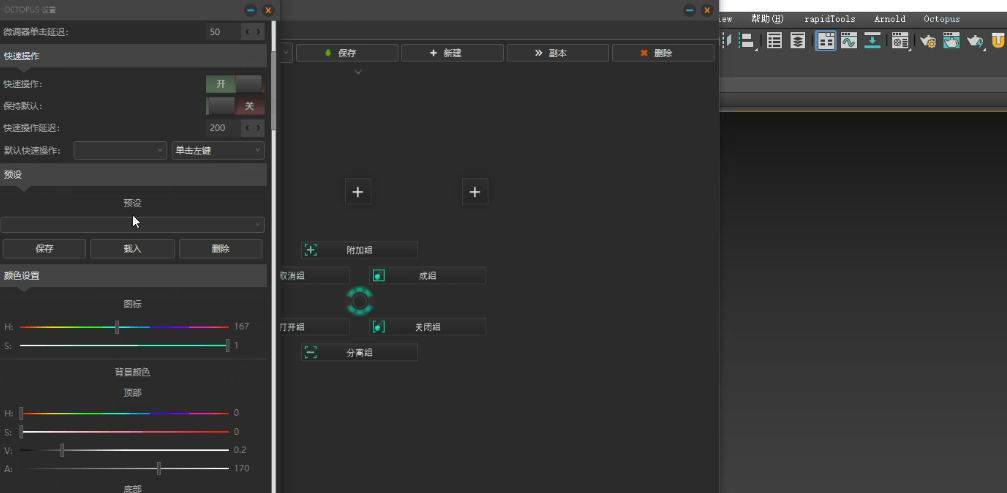Open Render Setup teapot with gear
1007x493 pixels.
click(928, 41)
